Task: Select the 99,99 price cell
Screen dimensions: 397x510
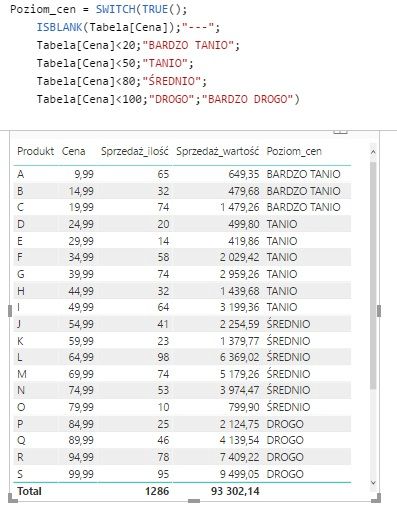Action: tap(81, 474)
